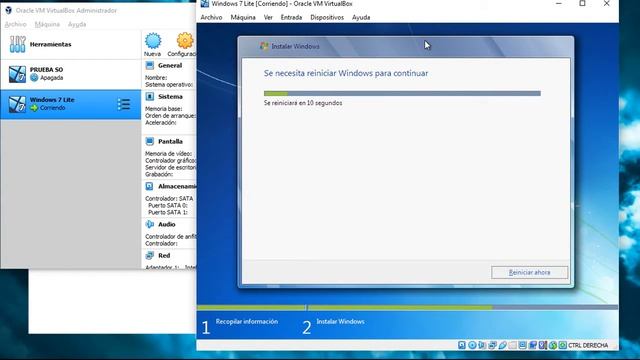Screen dimensions: 640x360
Task: Open the Ver menu
Action: click(268, 17)
